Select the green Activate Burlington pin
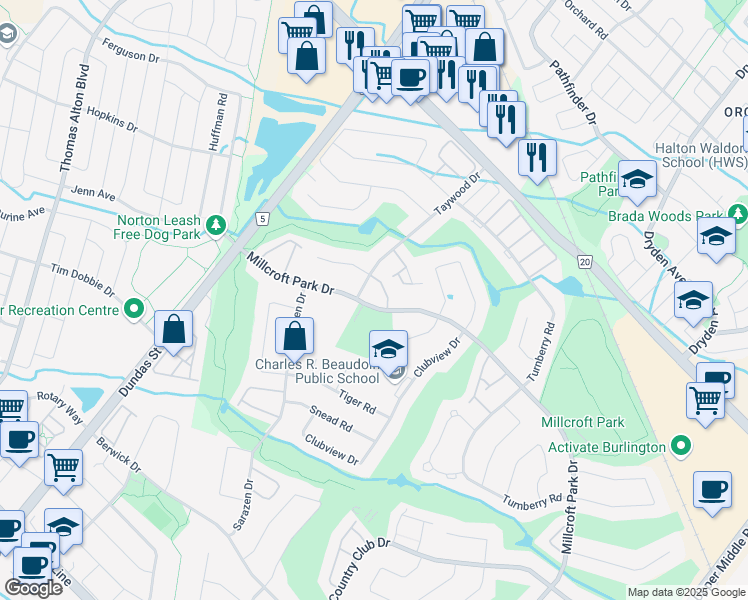This screenshot has width=748, height=600. point(681,446)
